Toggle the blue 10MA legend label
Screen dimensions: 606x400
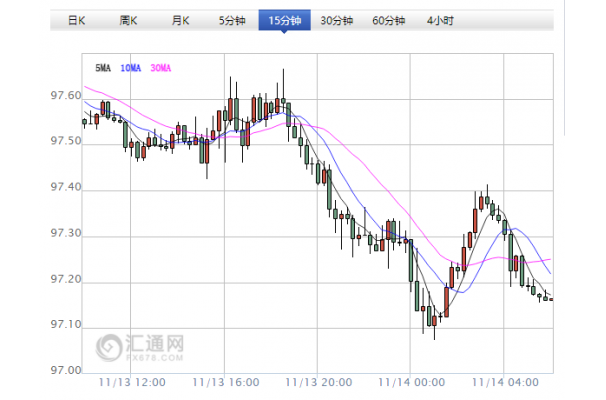pyautogui.click(x=130, y=67)
